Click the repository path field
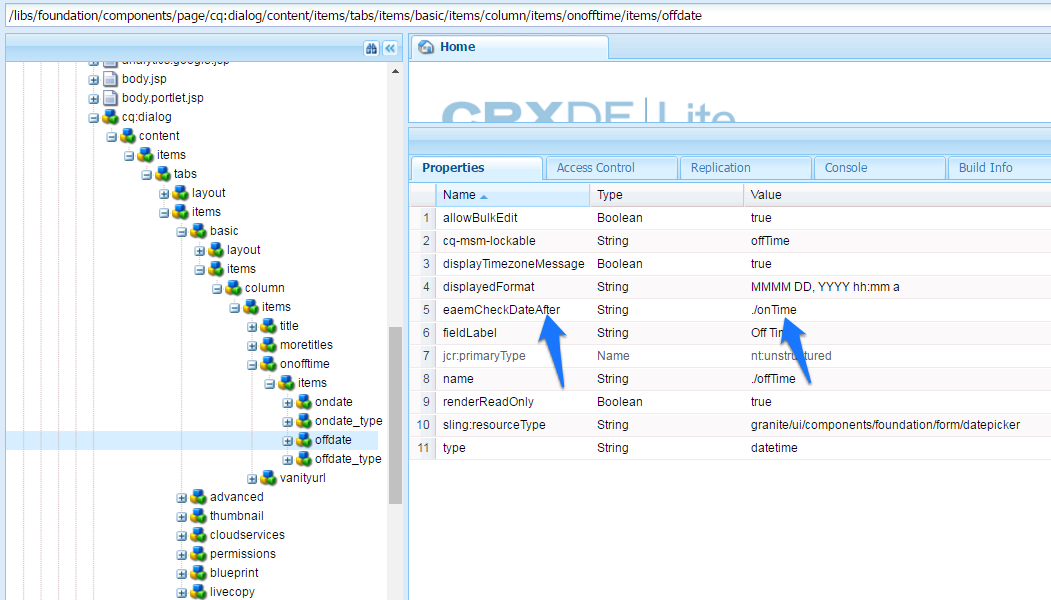Screen dimensions: 1051x600 [x=528, y=15]
